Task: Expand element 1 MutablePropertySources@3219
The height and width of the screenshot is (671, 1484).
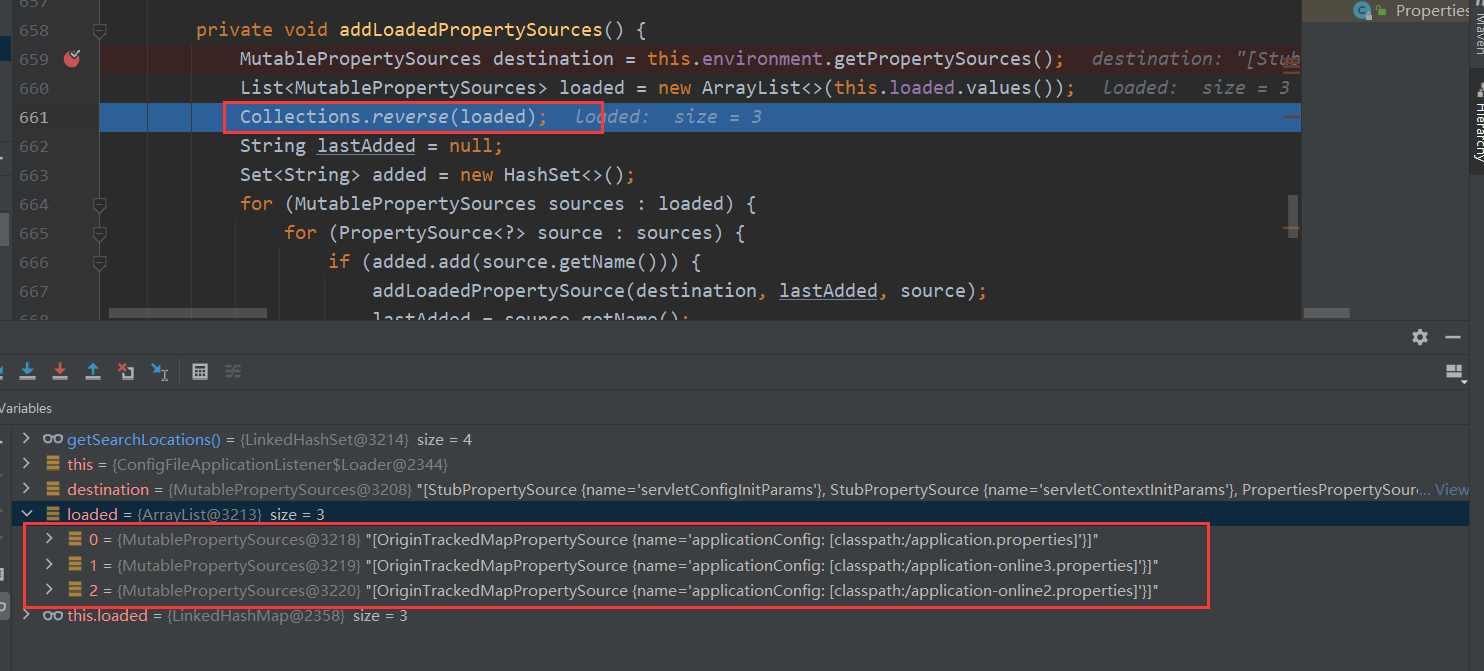Action: (50, 565)
